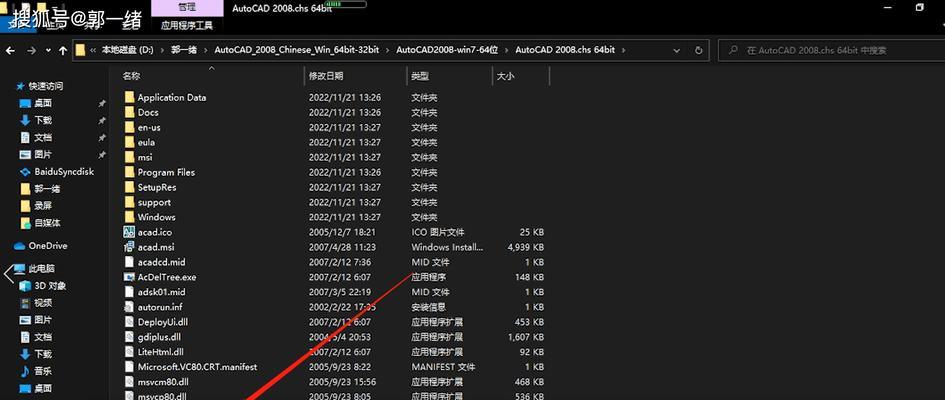Expand chevron after 本地磁盘 (D:) breadcrumb
Image resolution: width=945 pixels, height=400 pixels.
click(162, 50)
